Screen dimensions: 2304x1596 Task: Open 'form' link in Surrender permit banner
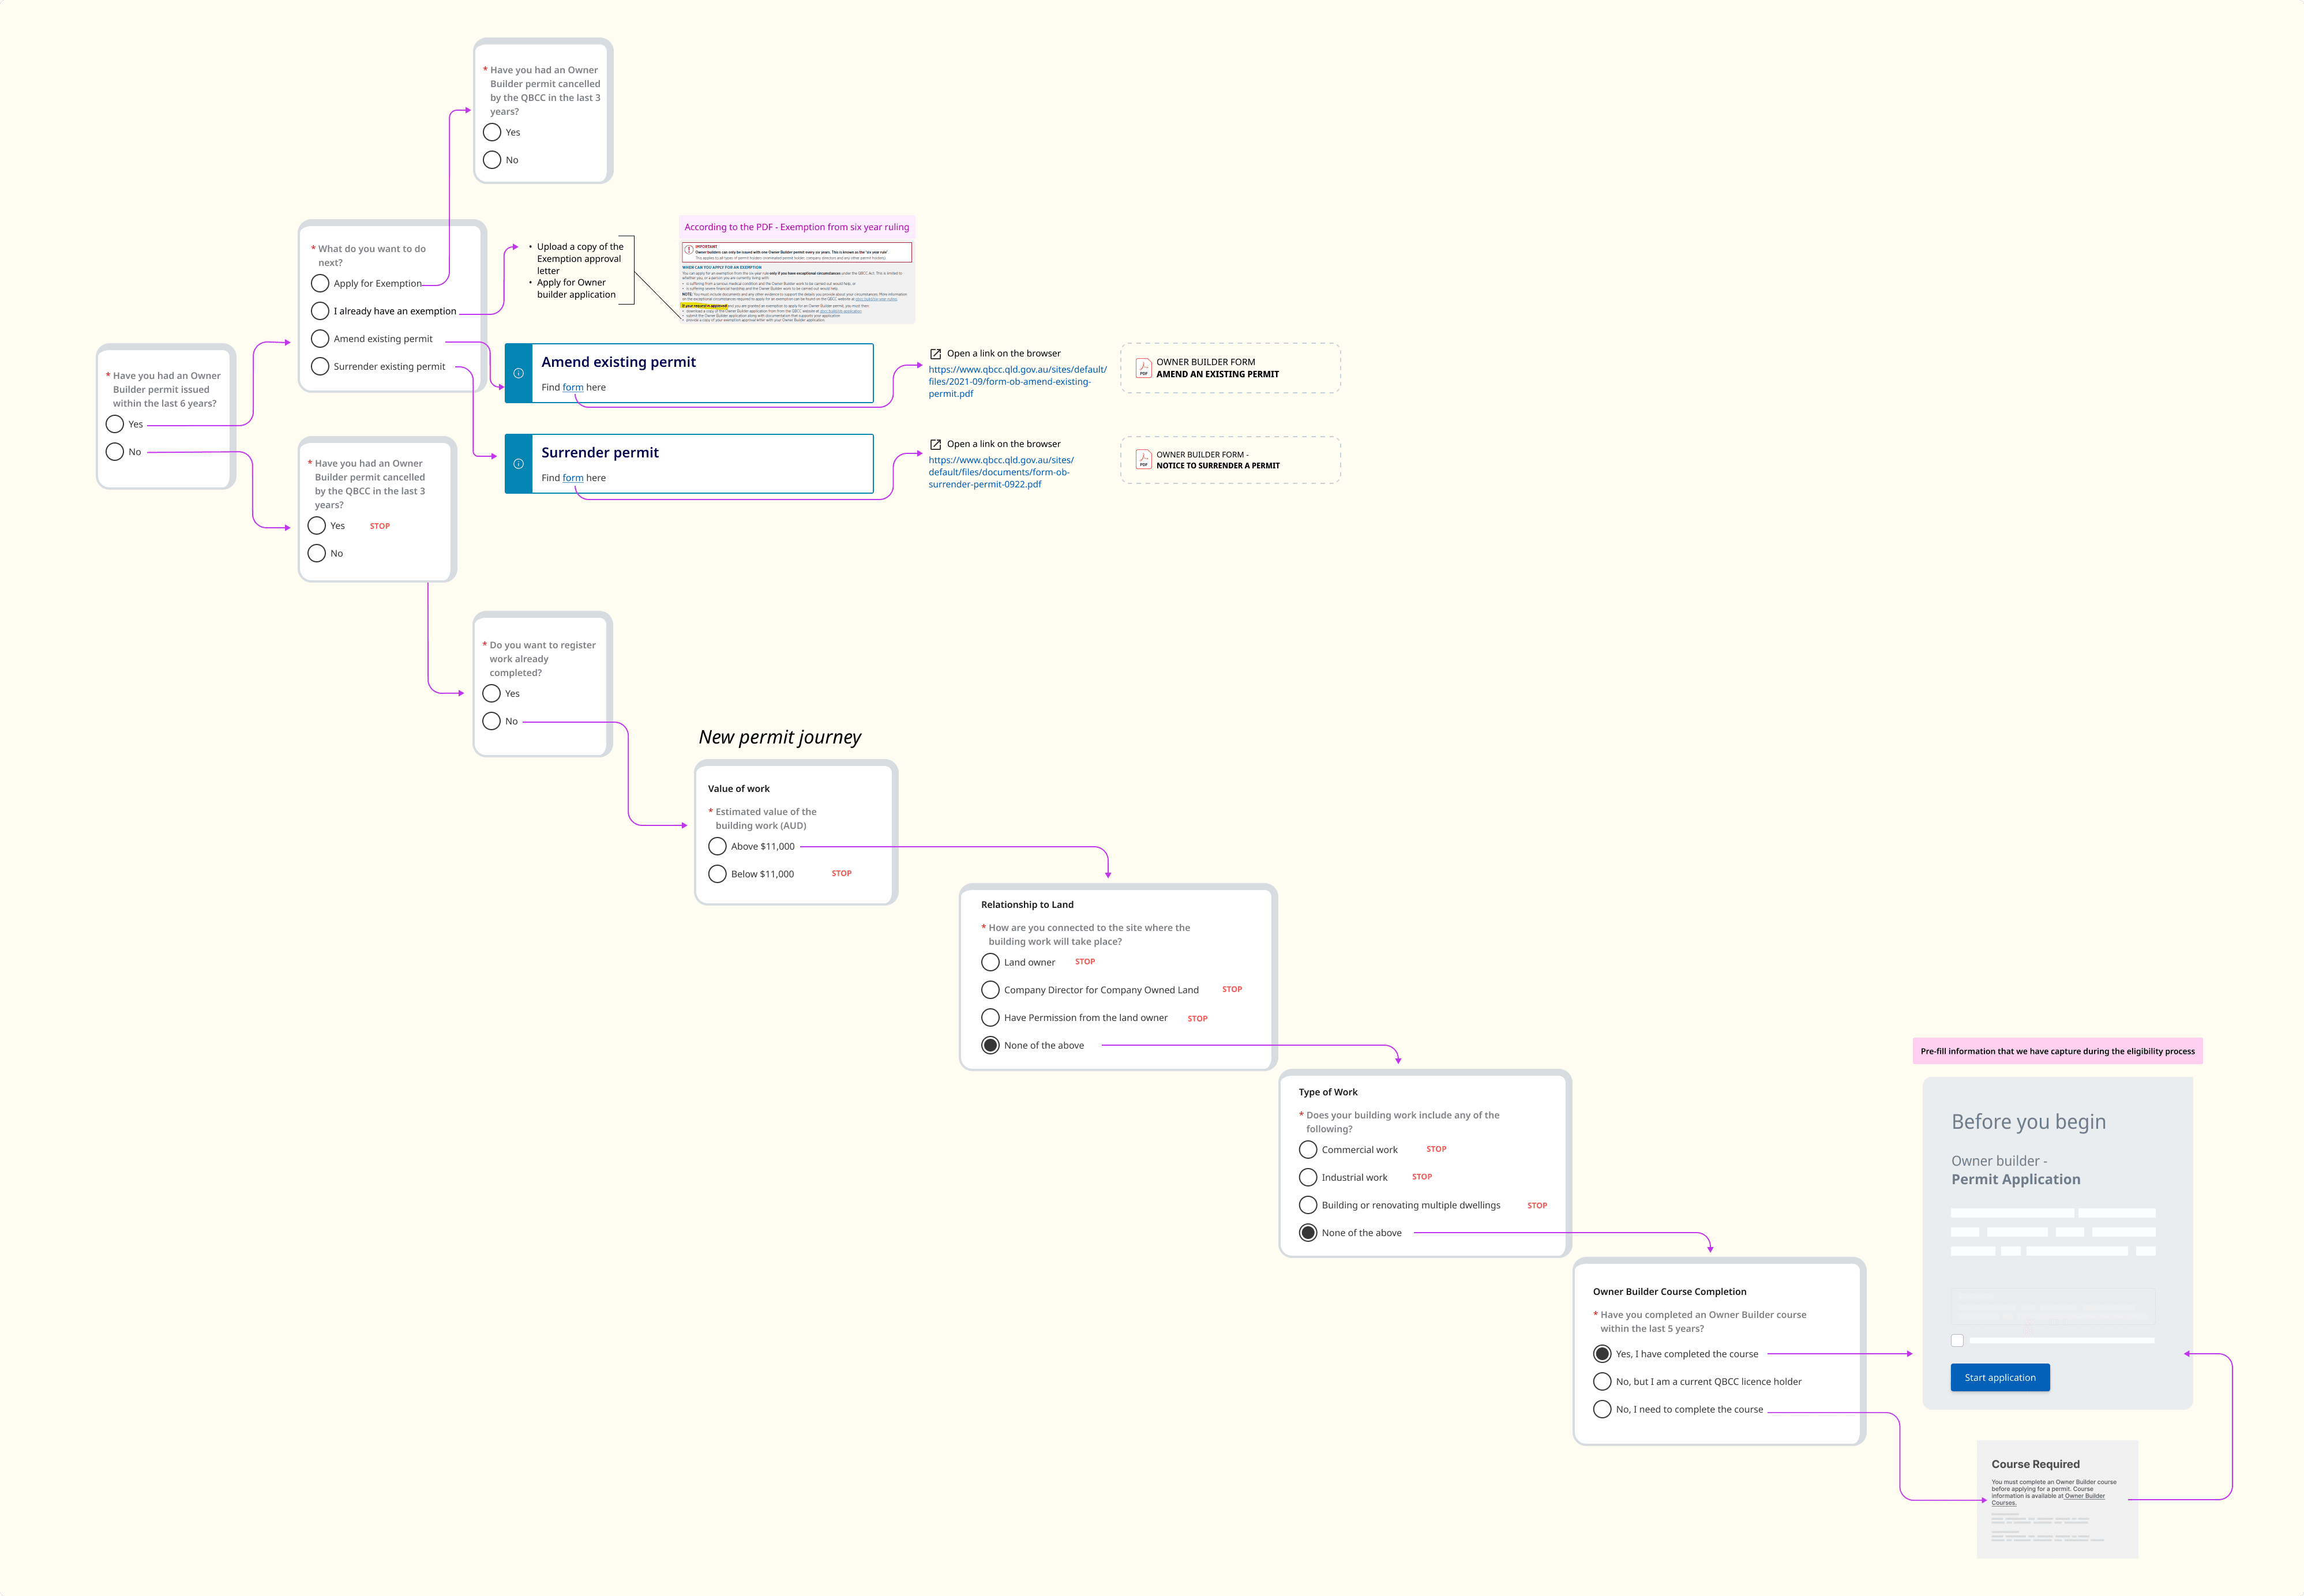click(572, 478)
